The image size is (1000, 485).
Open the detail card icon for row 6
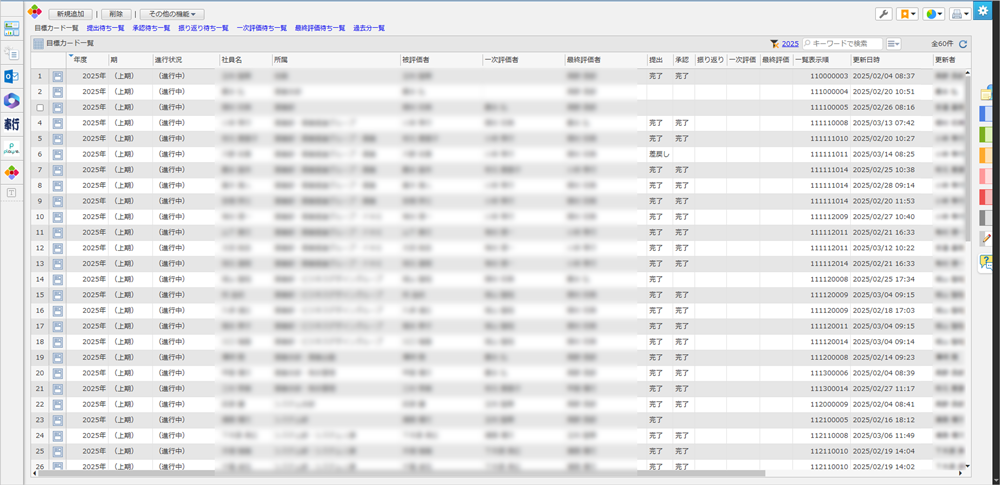coord(58,154)
